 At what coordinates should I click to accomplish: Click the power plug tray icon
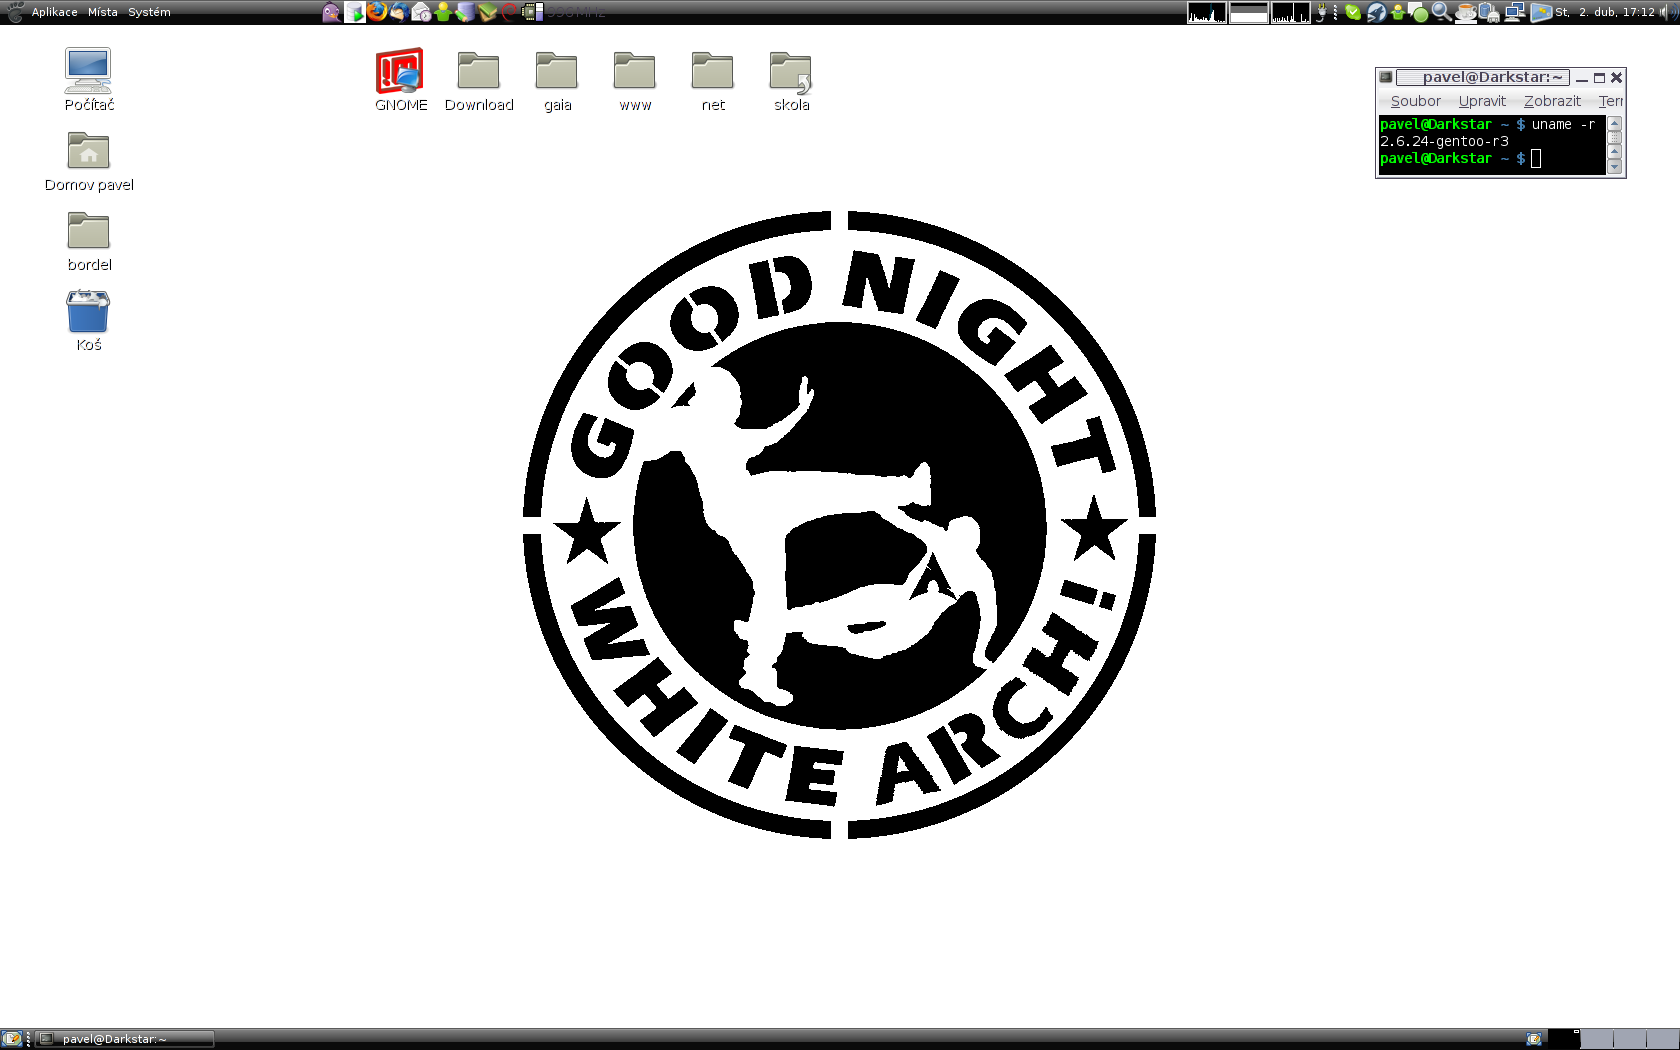point(1321,12)
